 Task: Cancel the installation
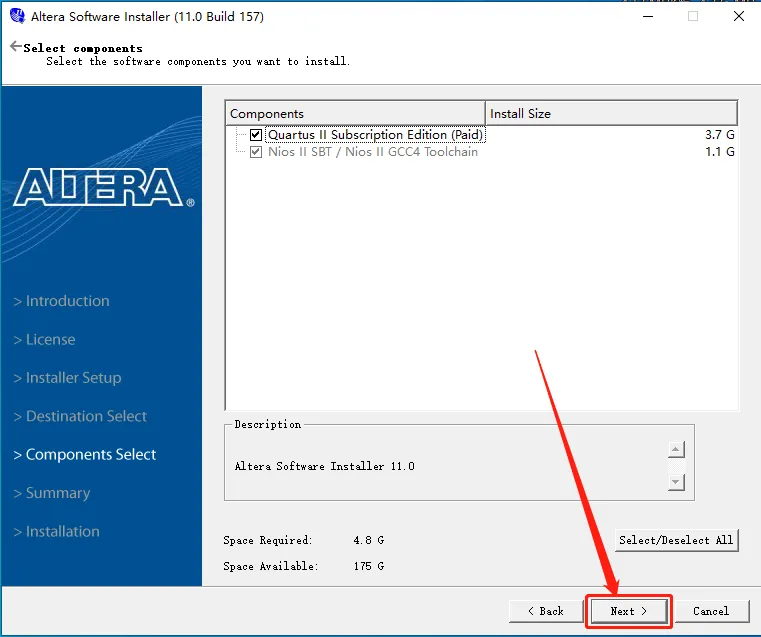click(x=711, y=611)
